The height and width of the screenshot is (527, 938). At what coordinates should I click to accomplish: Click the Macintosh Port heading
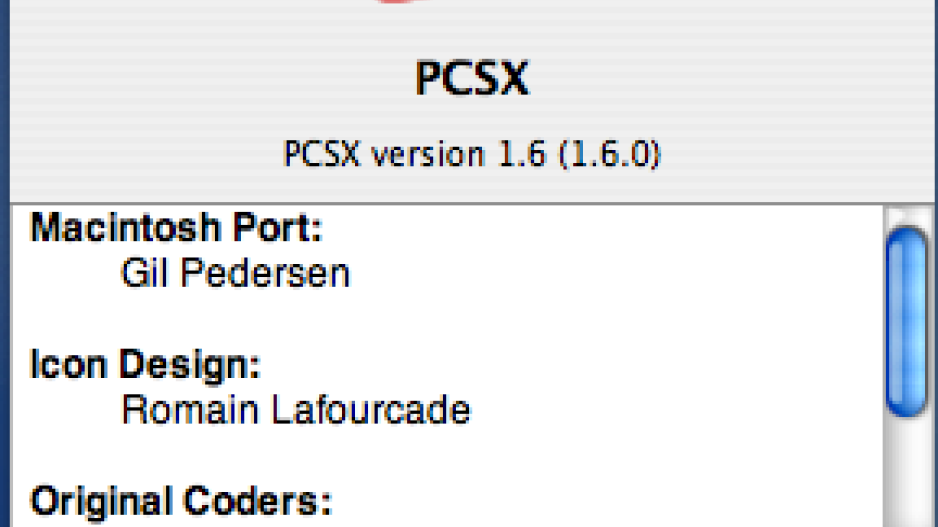[176, 228]
